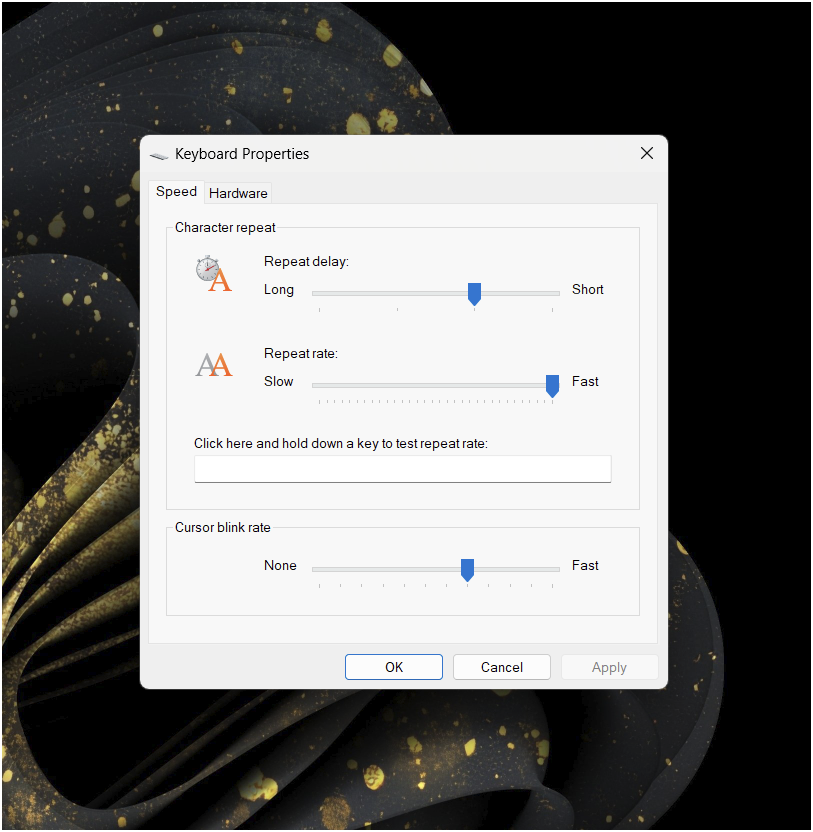Click the Apply button
Viewport: 813px width, 832px height.
(x=609, y=667)
